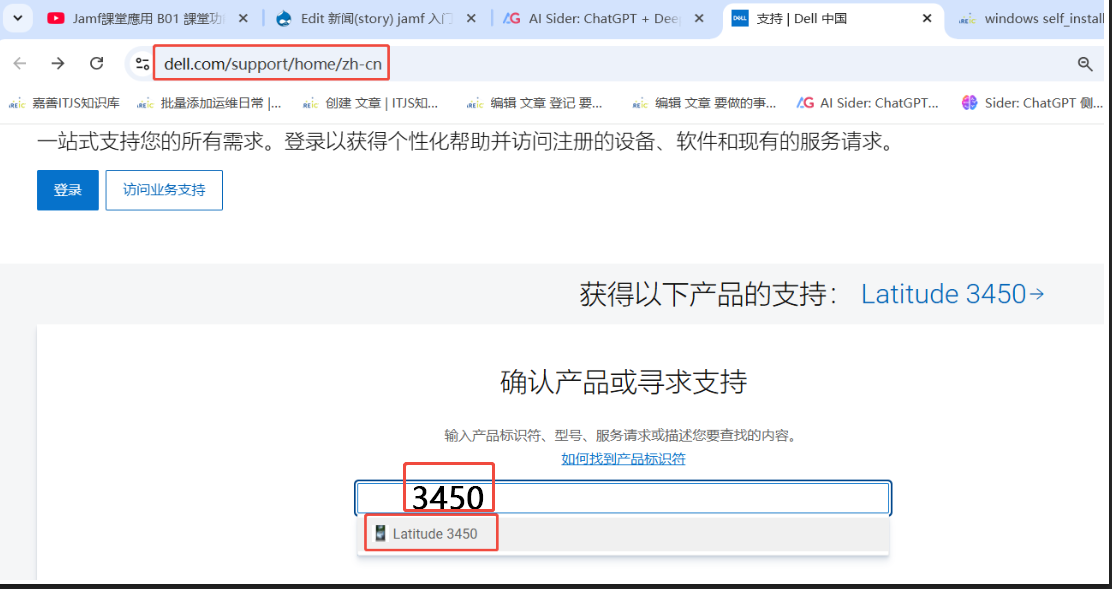Close the Jamf課堂應用 YouTube tab
This screenshot has width=1112, height=589.
243,19
